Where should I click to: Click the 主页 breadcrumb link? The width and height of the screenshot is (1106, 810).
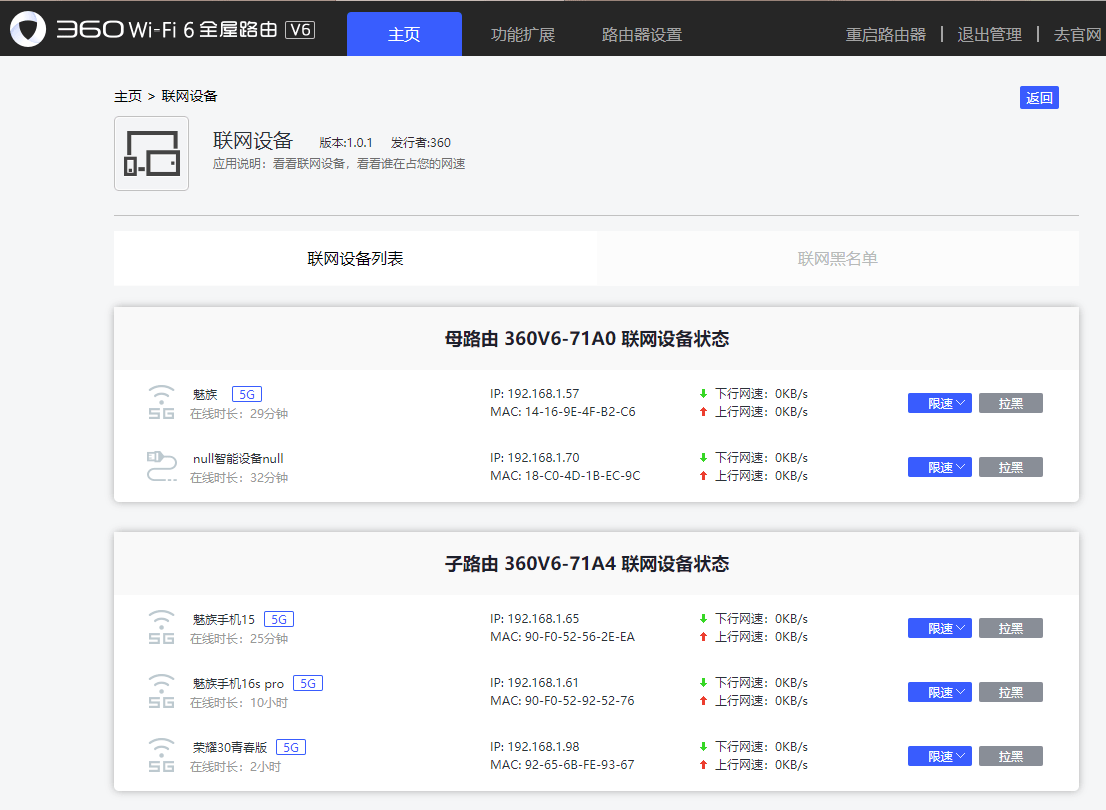point(128,96)
